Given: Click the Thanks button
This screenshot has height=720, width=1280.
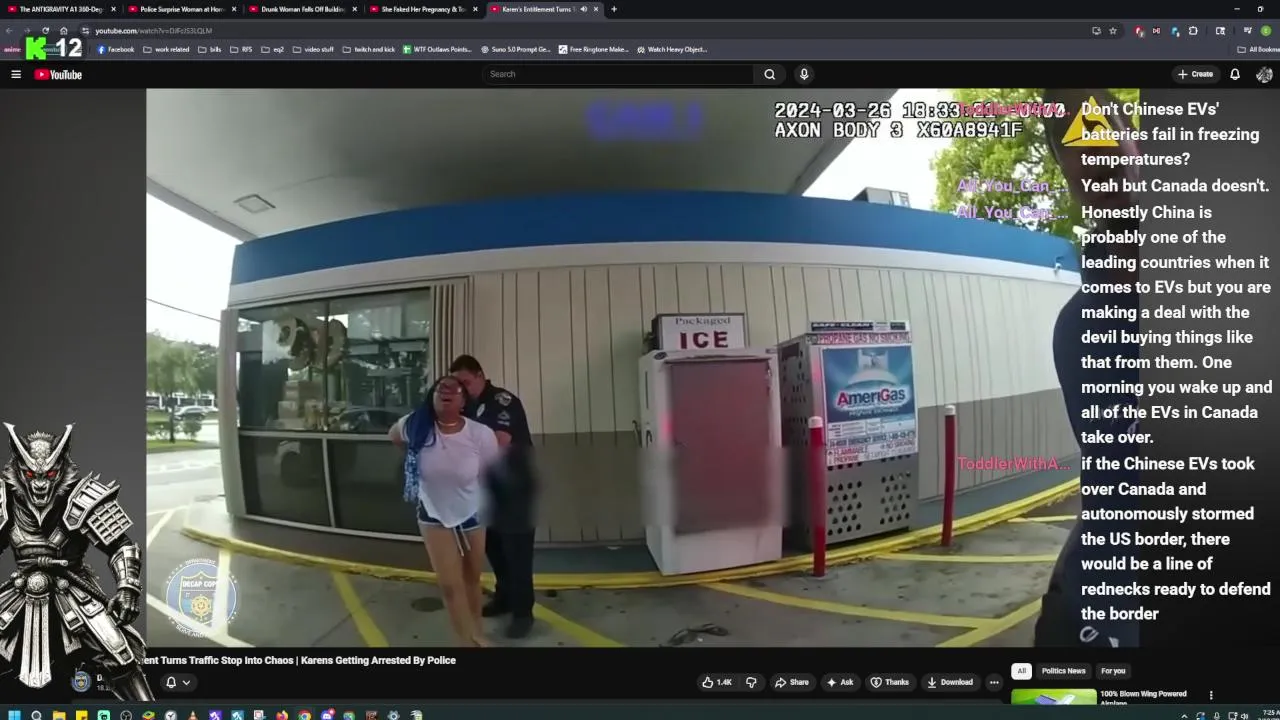Looking at the screenshot, I should 890,682.
